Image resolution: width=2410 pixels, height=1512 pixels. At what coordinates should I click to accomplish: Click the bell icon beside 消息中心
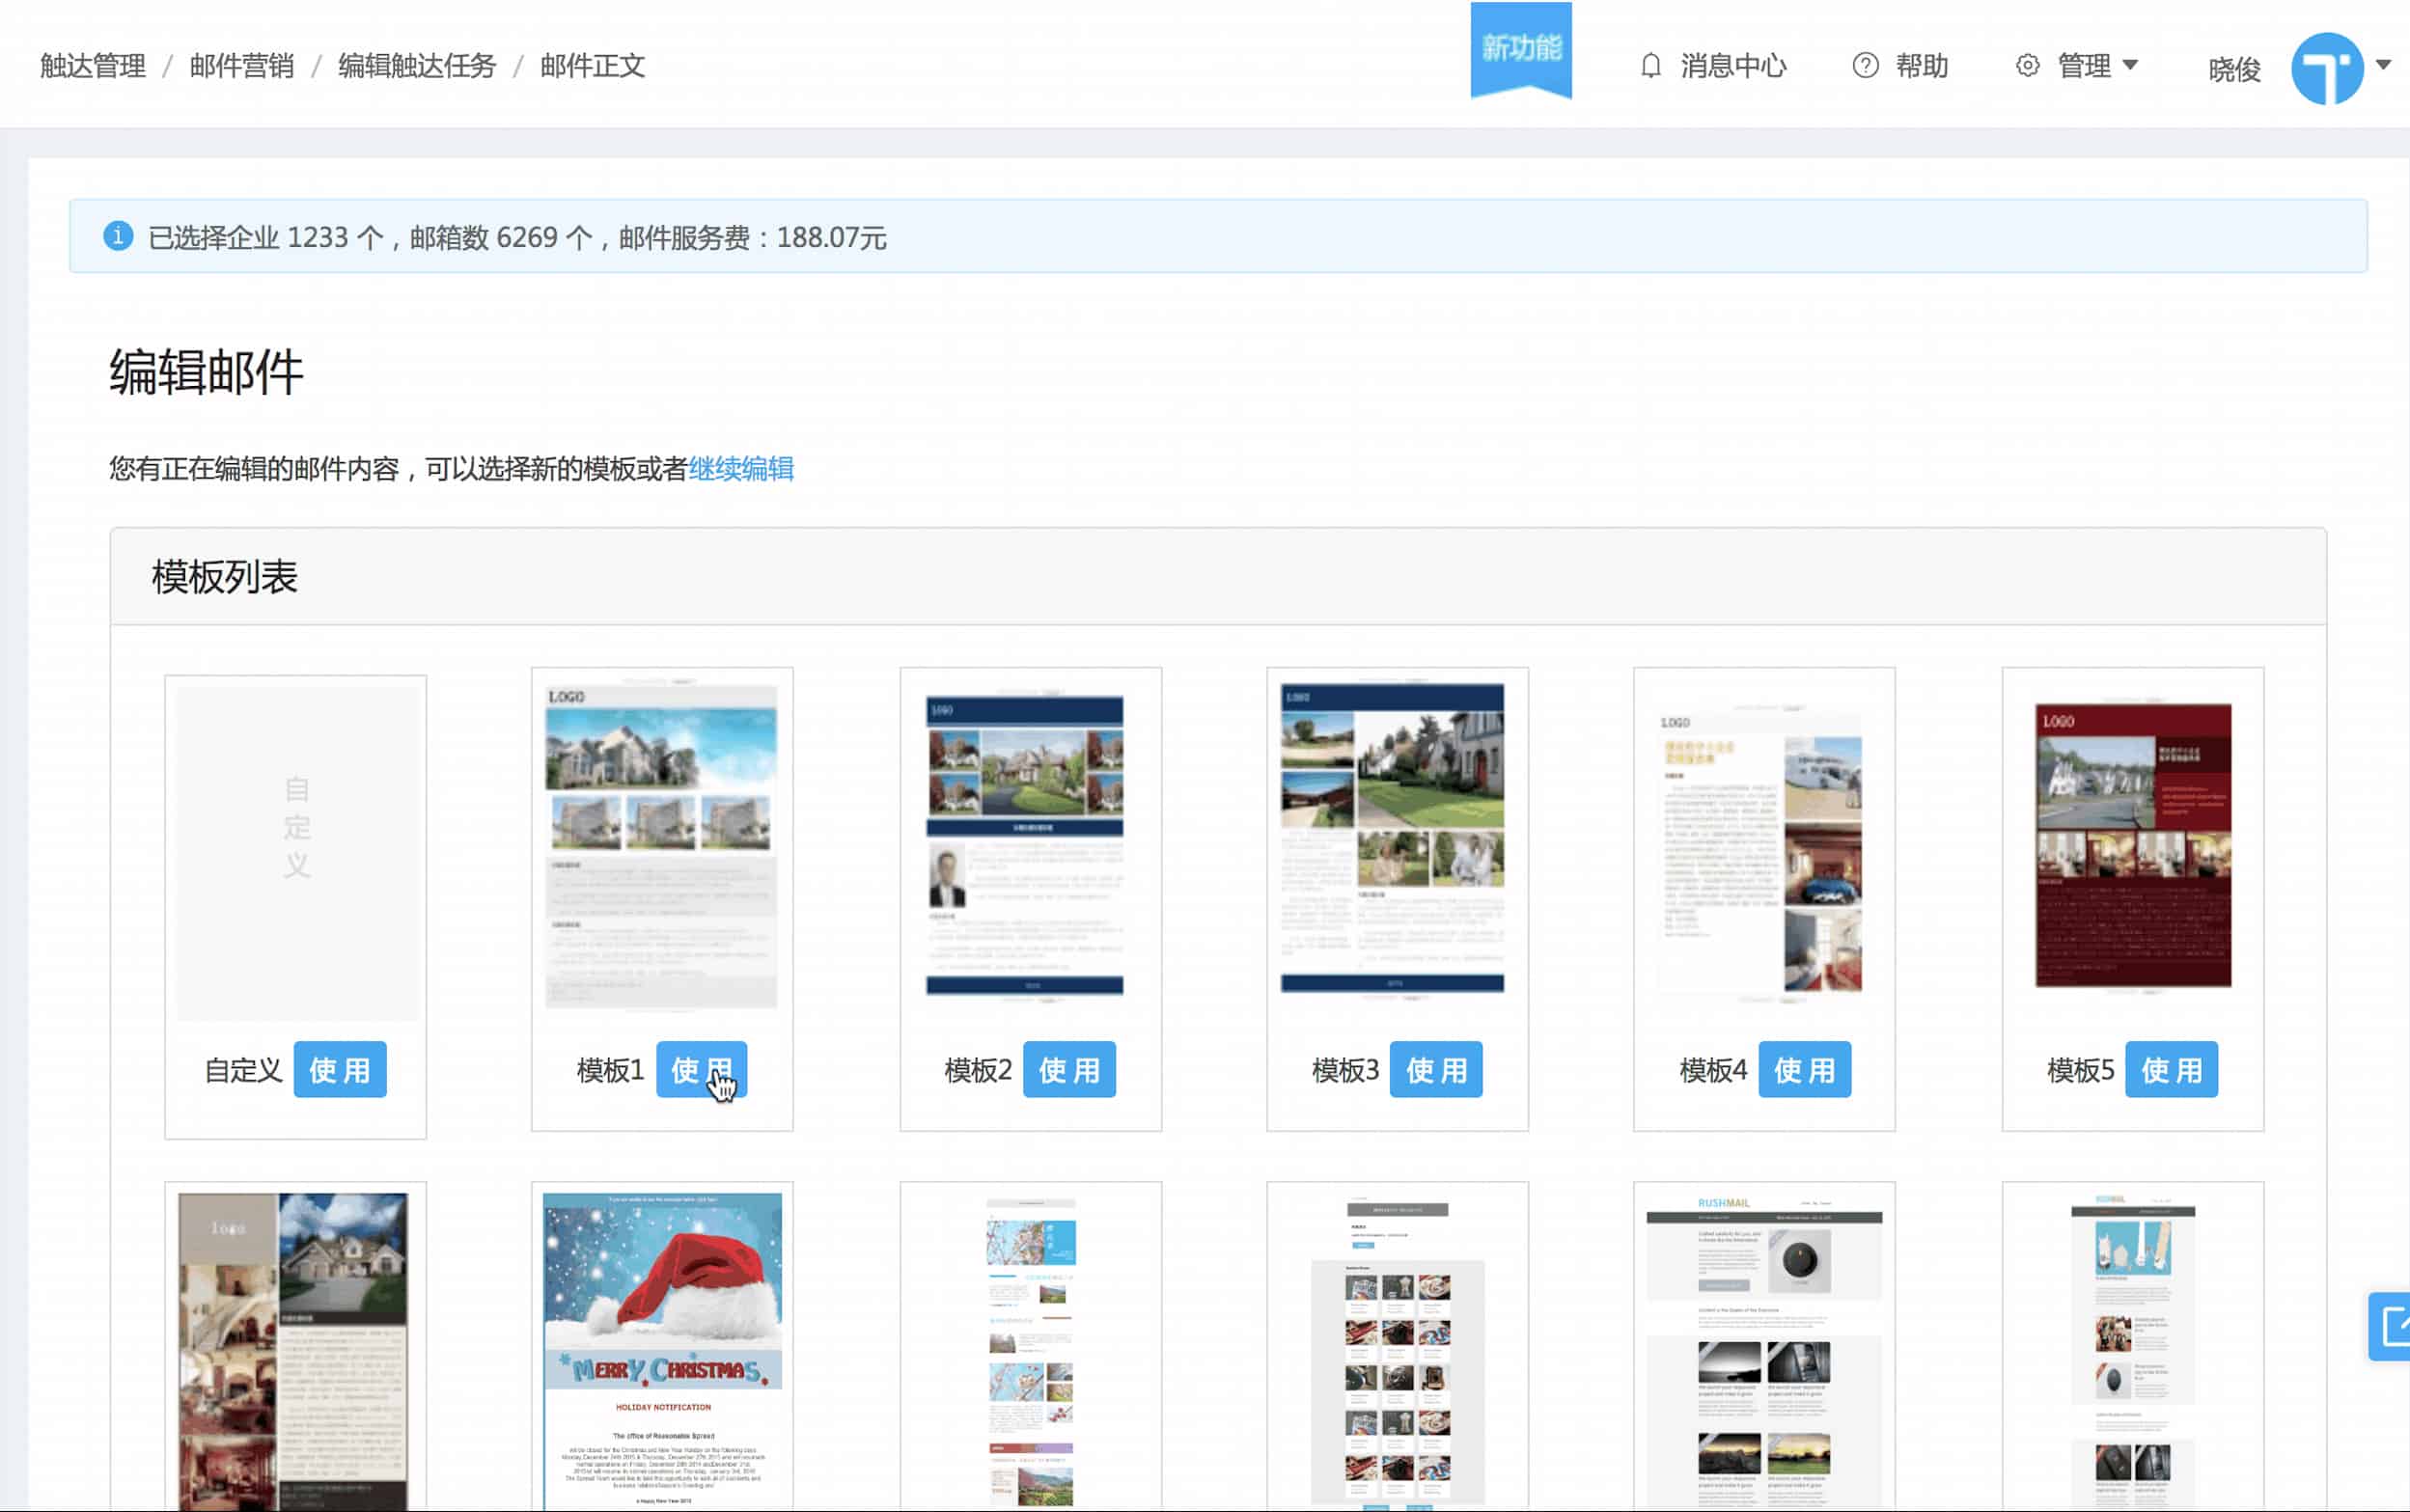tap(1650, 66)
